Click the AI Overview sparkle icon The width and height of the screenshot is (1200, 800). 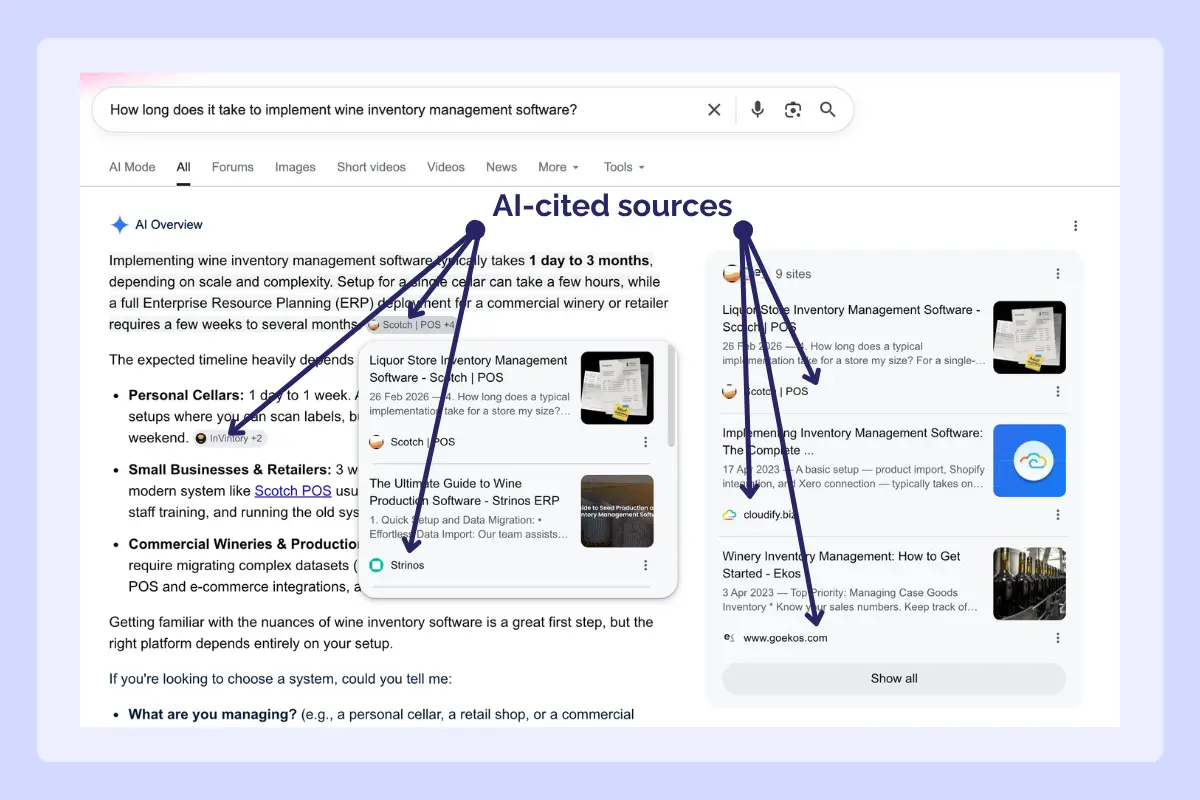[x=119, y=225]
